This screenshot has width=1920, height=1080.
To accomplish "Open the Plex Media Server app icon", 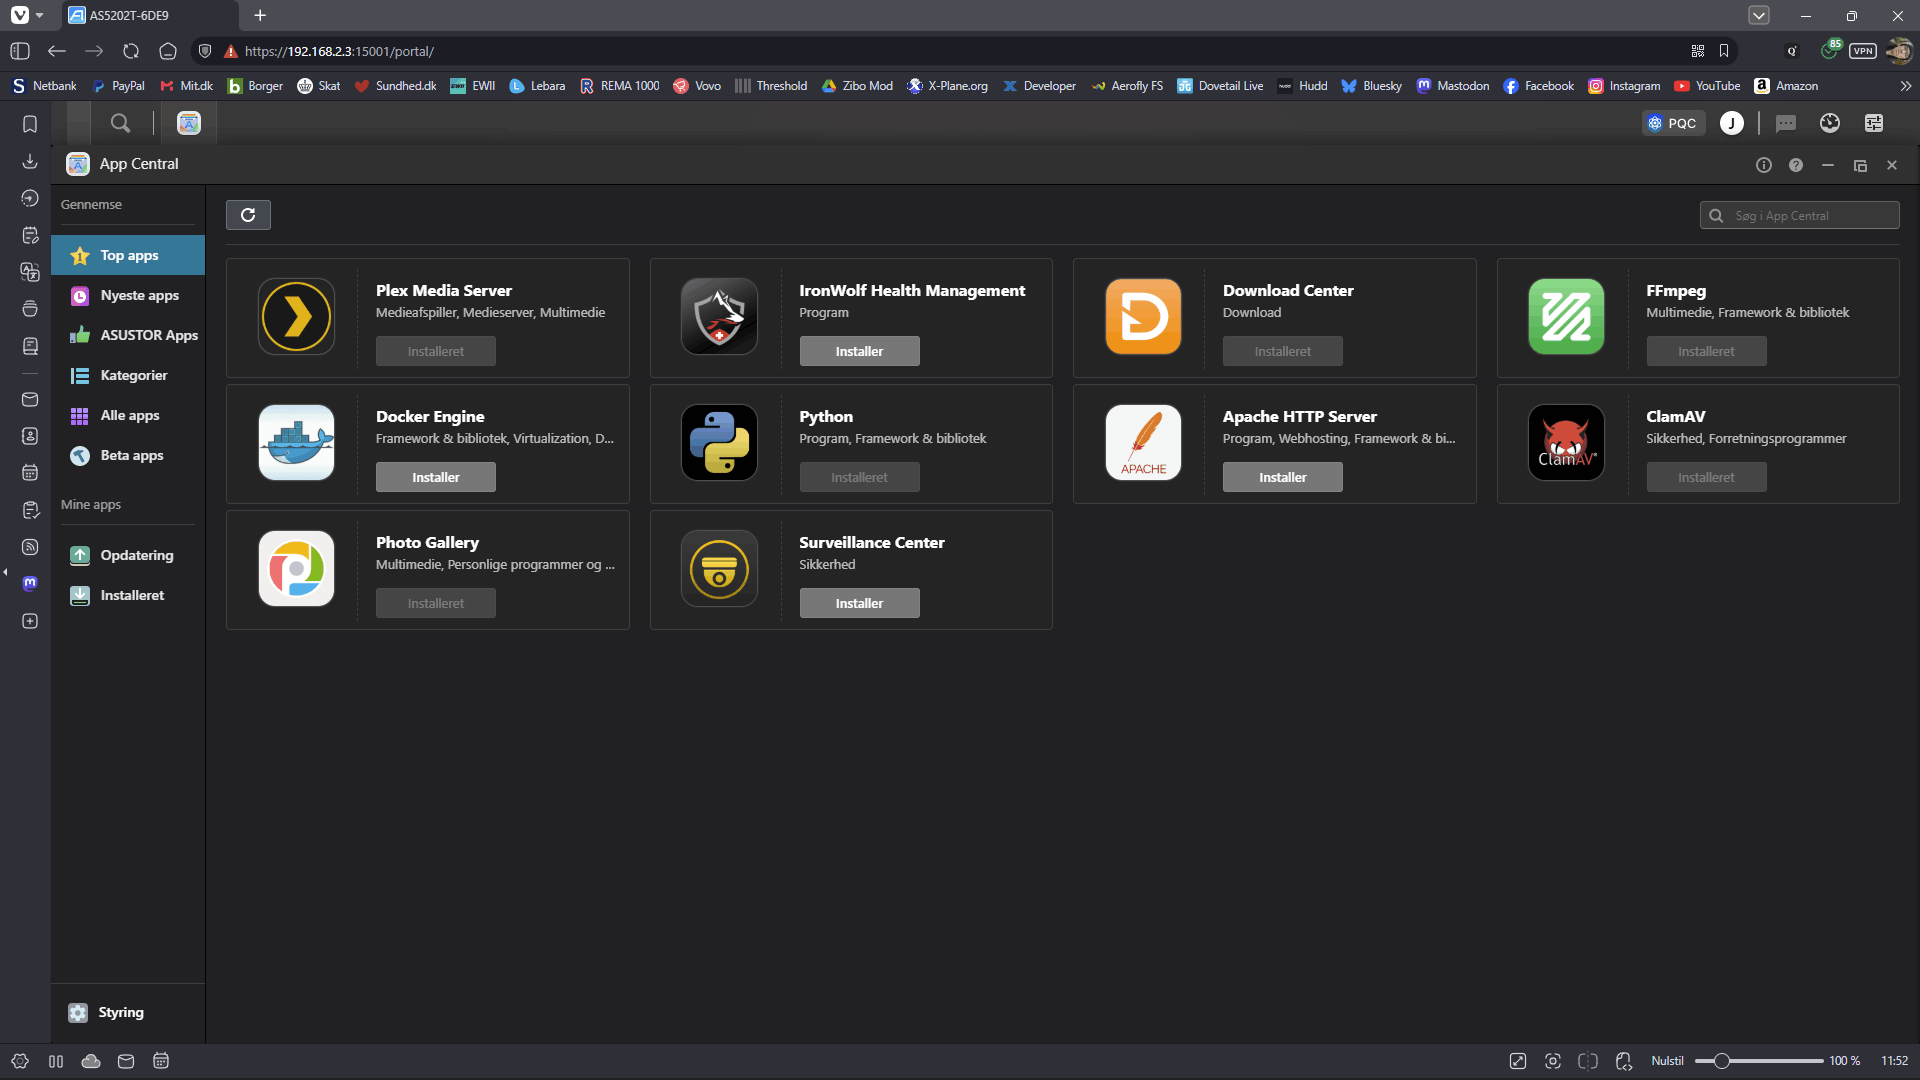I will tap(296, 317).
